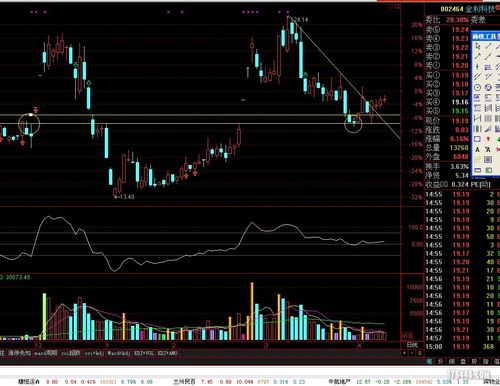The width and height of the screenshot is (500, 386).
Task: Select the ray line tool in second row
Action: point(478,56)
